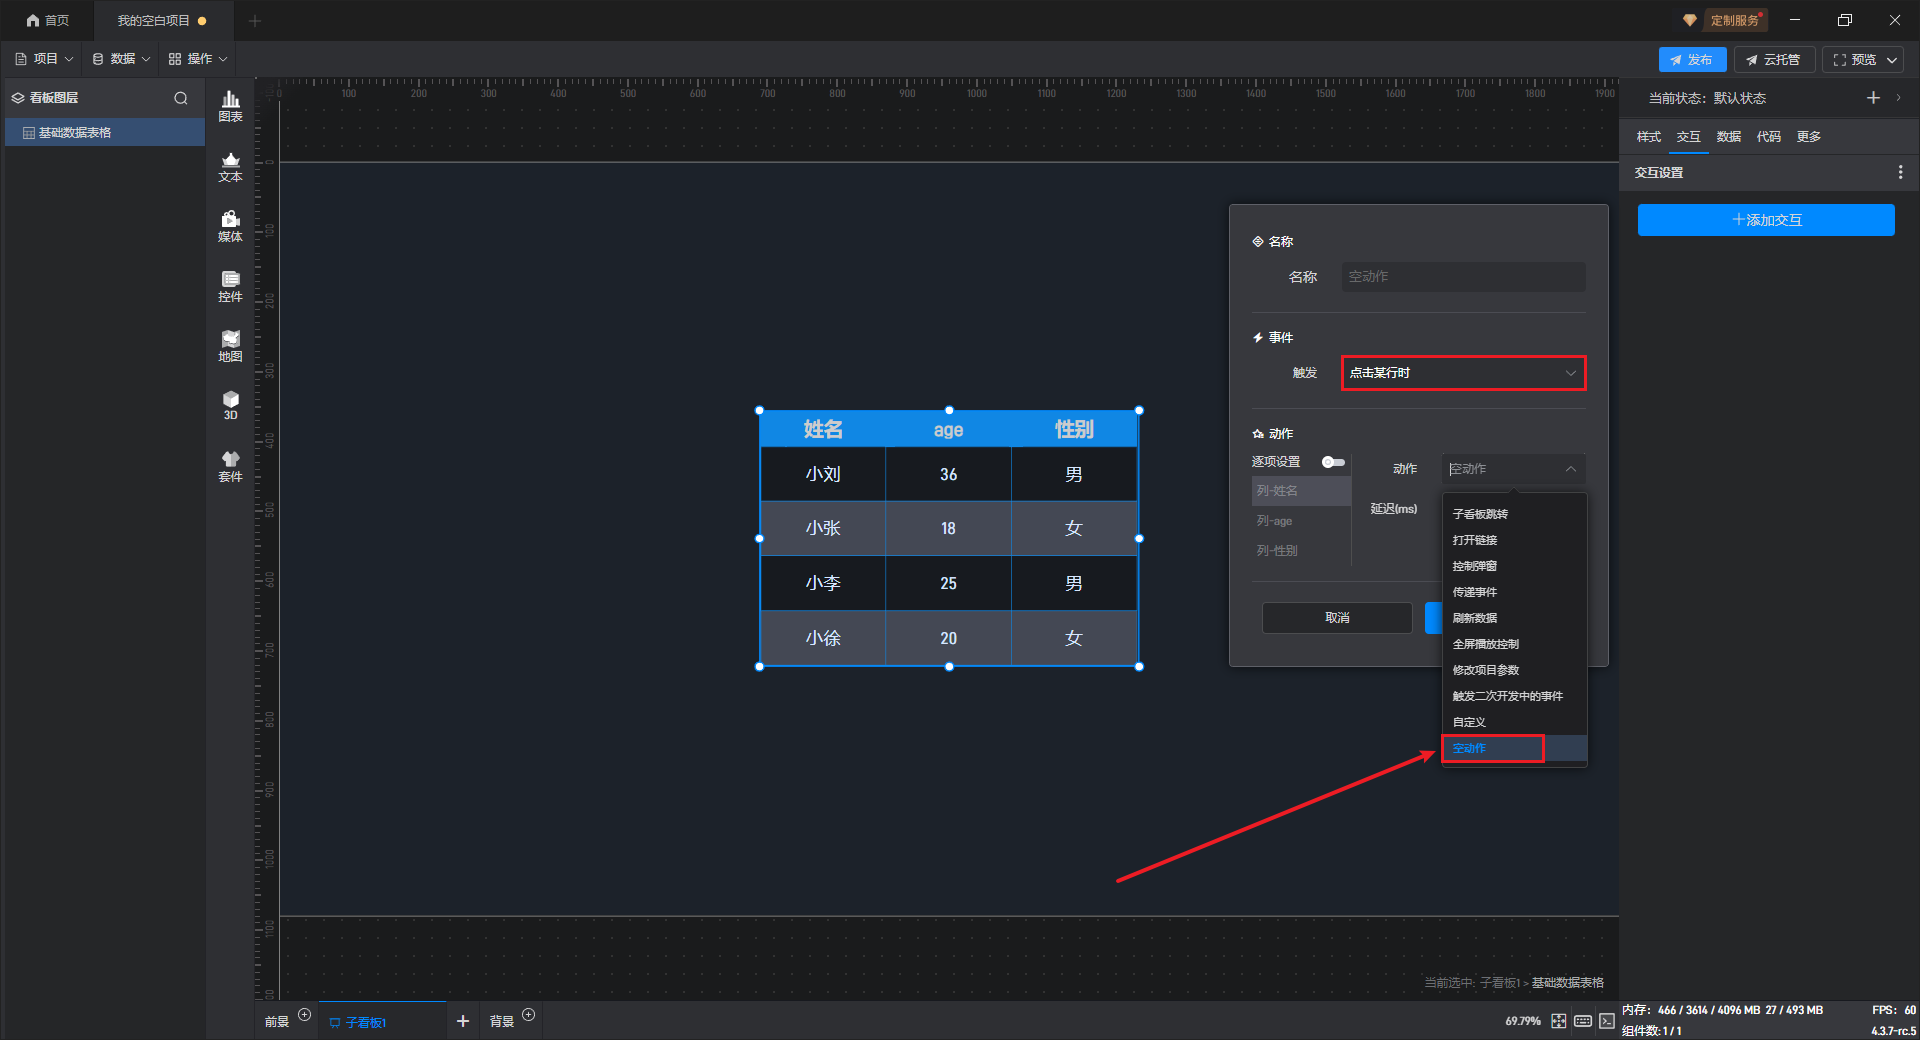
Task: Click the plus icon beside 当前状态
Action: 1873,97
